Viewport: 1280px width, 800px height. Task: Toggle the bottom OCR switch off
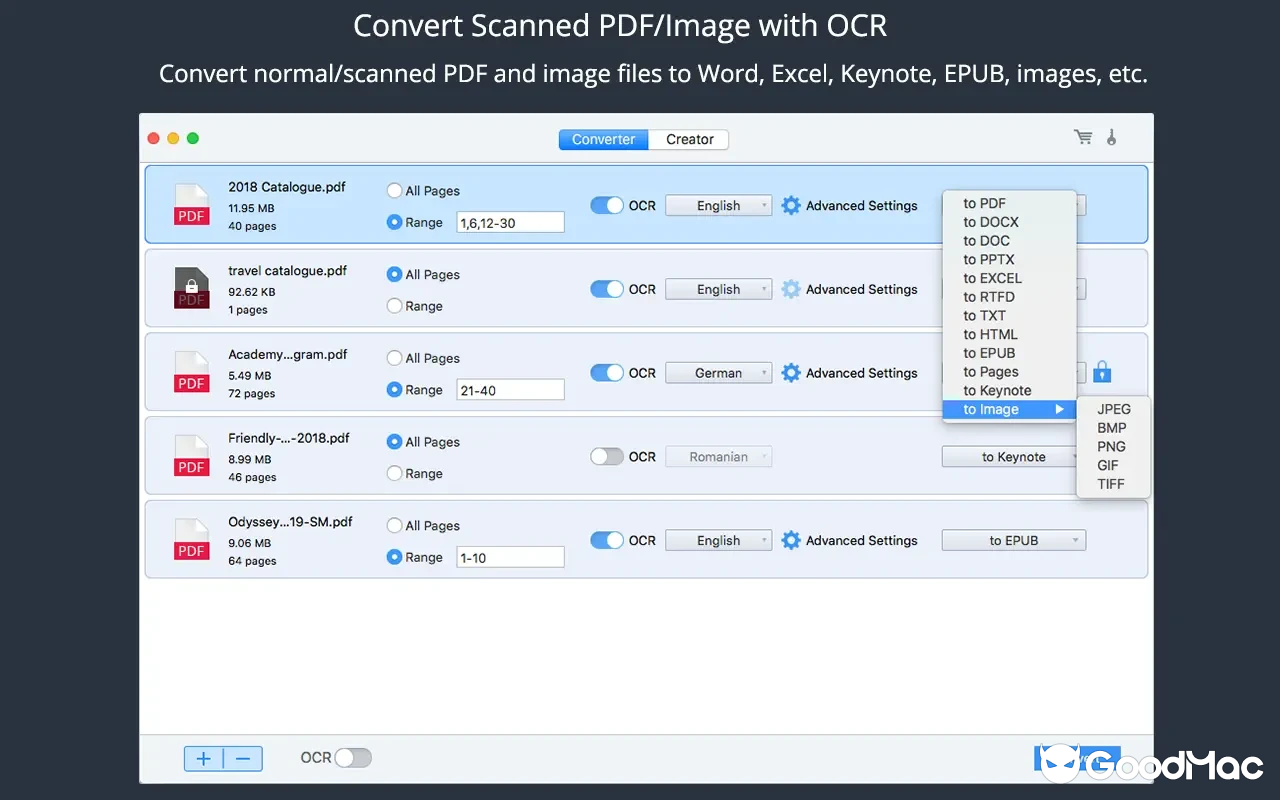point(352,758)
